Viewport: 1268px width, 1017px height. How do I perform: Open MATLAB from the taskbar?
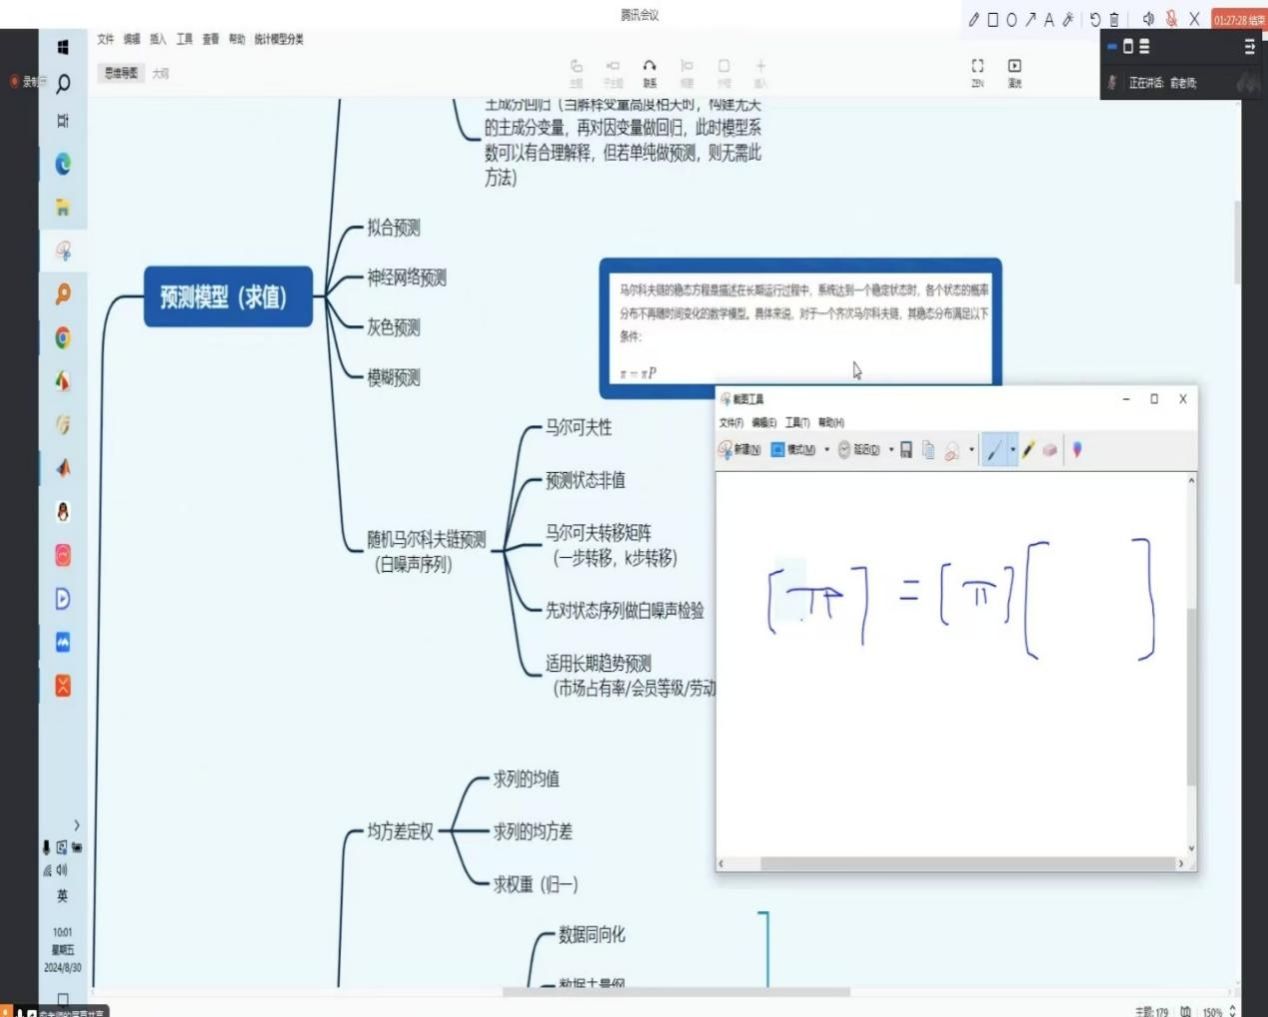click(63, 468)
